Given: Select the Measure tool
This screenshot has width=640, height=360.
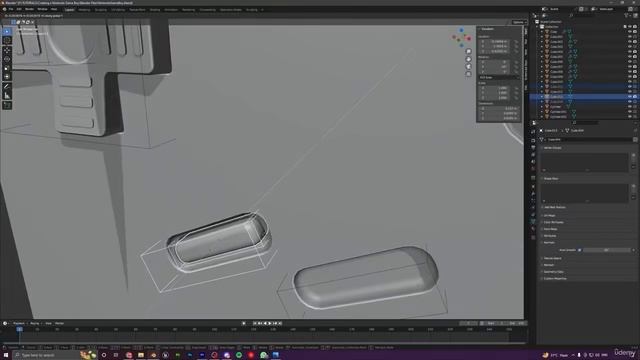Looking at the screenshot, I should click(x=7, y=96).
